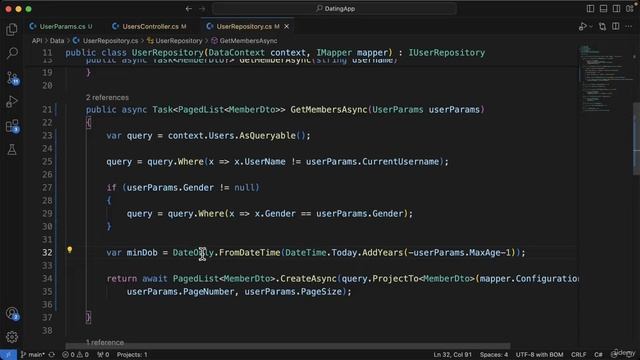The image size is (640, 360).
Task: Open the Source Control view
Action: click(12, 78)
